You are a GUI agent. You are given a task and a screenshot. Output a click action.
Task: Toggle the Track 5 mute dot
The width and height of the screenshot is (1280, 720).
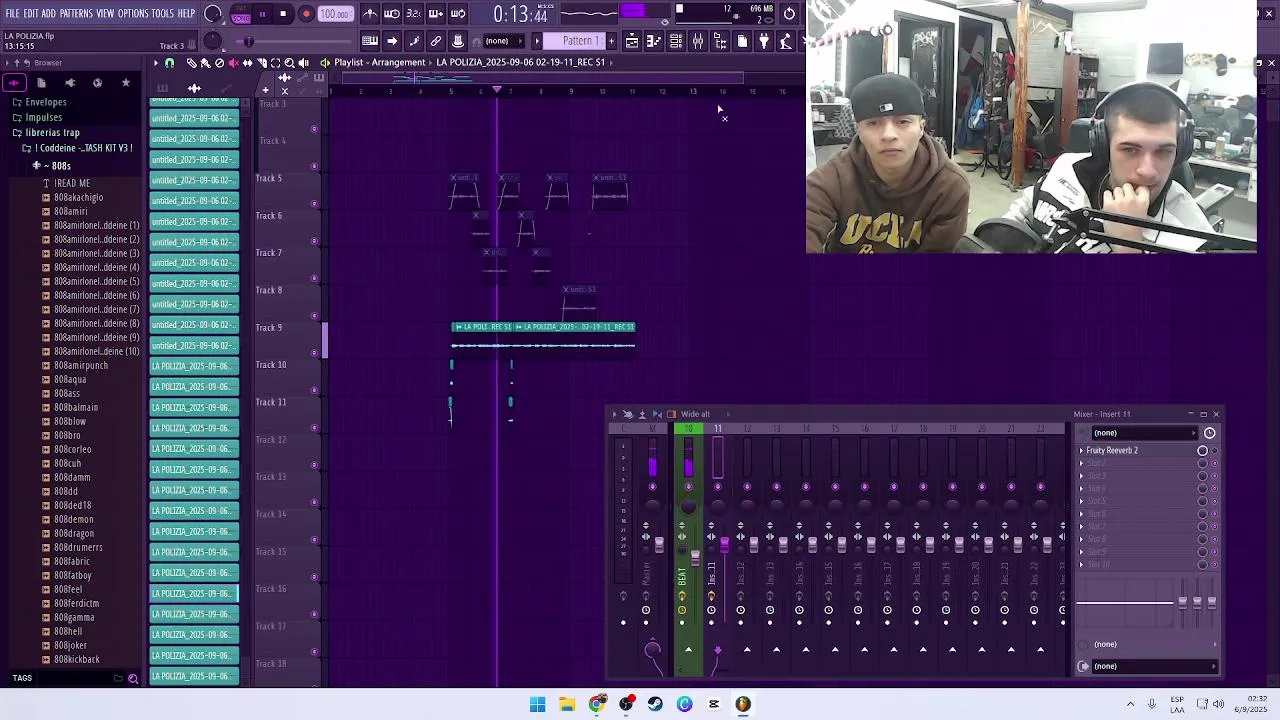coord(314,204)
